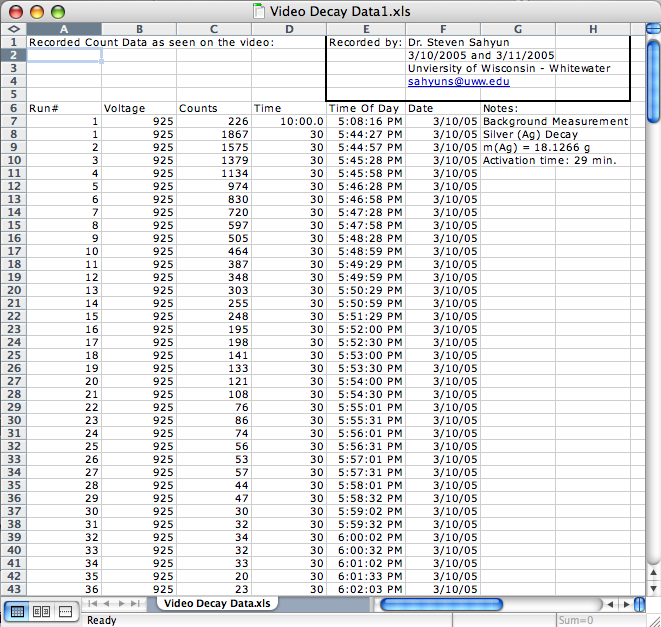The width and height of the screenshot is (661, 627).
Task: Click the 'Date' header cell
Action: coord(443,108)
